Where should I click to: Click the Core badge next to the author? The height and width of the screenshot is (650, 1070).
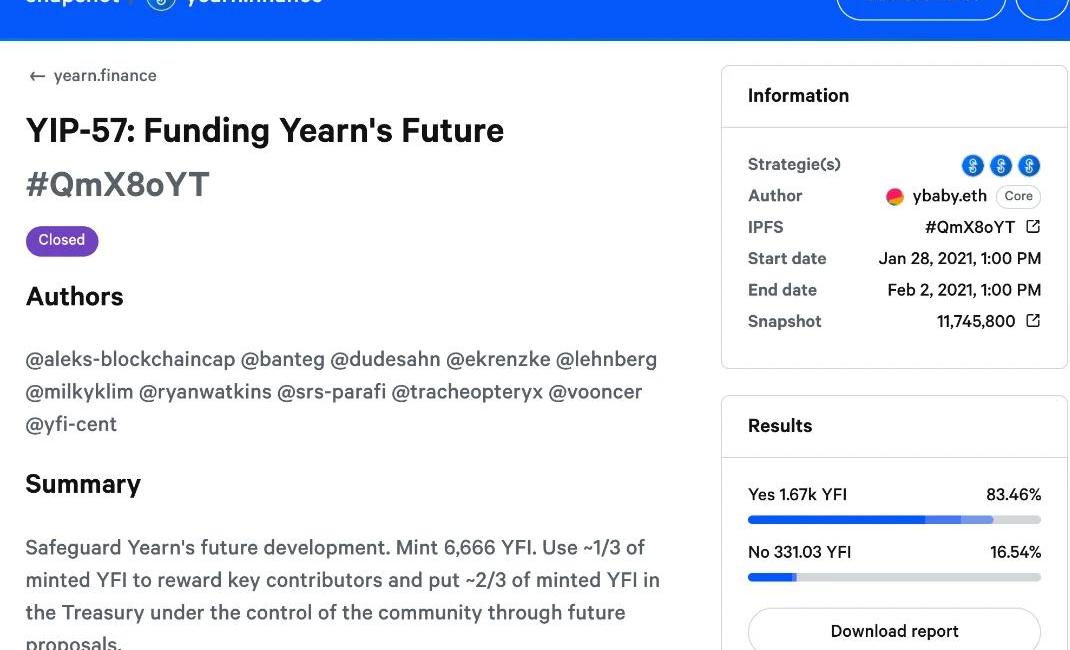click(x=1018, y=196)
